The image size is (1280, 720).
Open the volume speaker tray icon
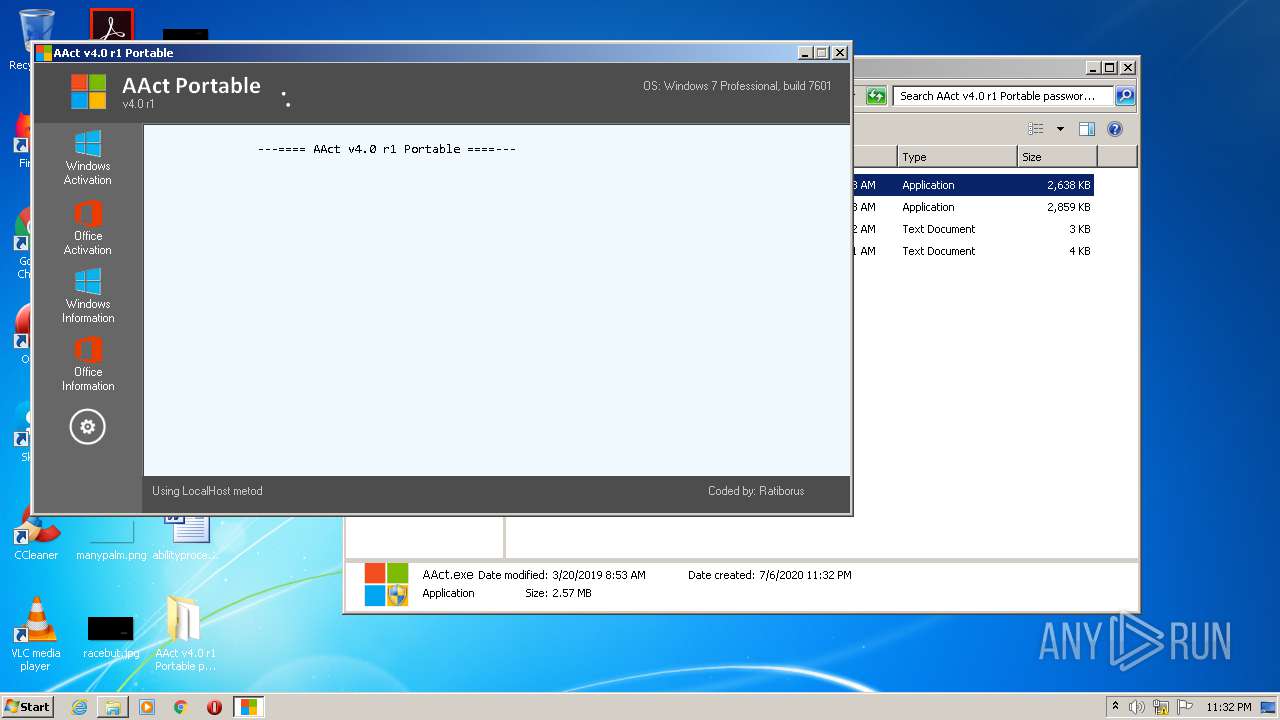(1136, 707)
